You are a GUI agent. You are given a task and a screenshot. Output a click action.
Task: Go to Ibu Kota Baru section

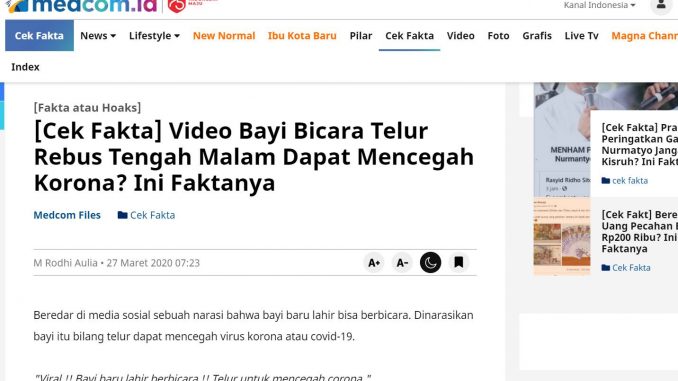[302, 35]
